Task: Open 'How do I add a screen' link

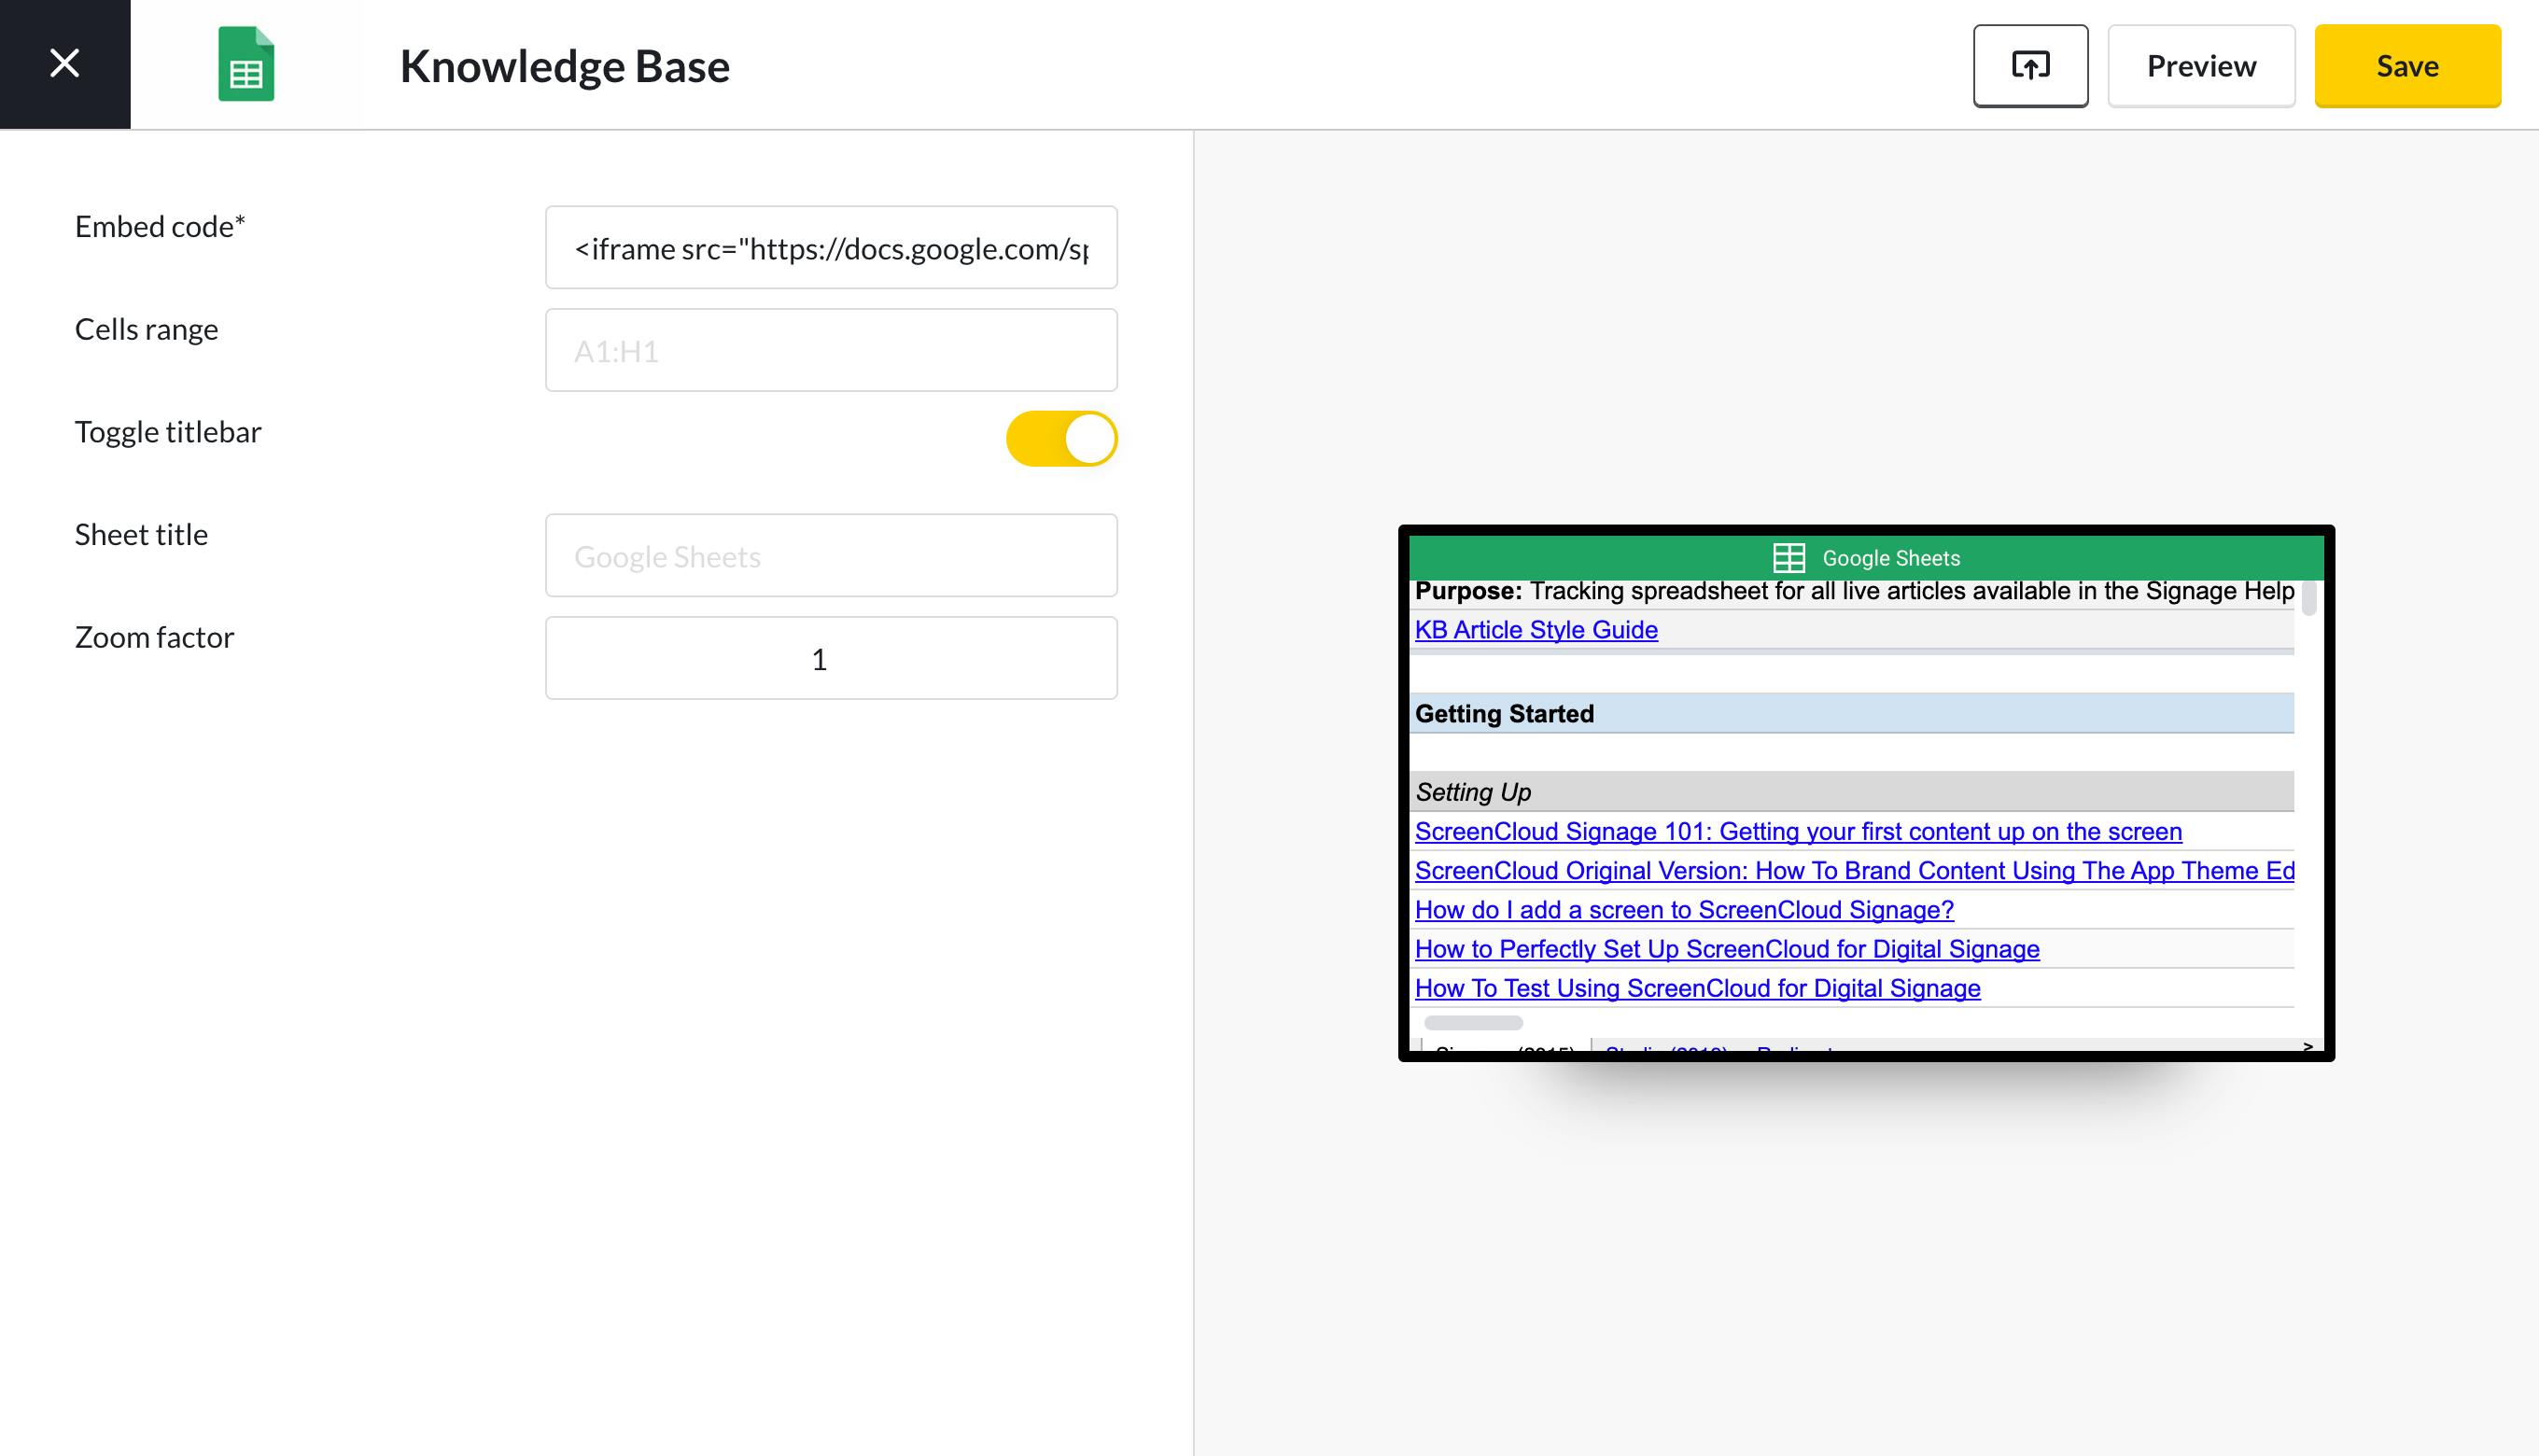Action: tap(1684, 910)
